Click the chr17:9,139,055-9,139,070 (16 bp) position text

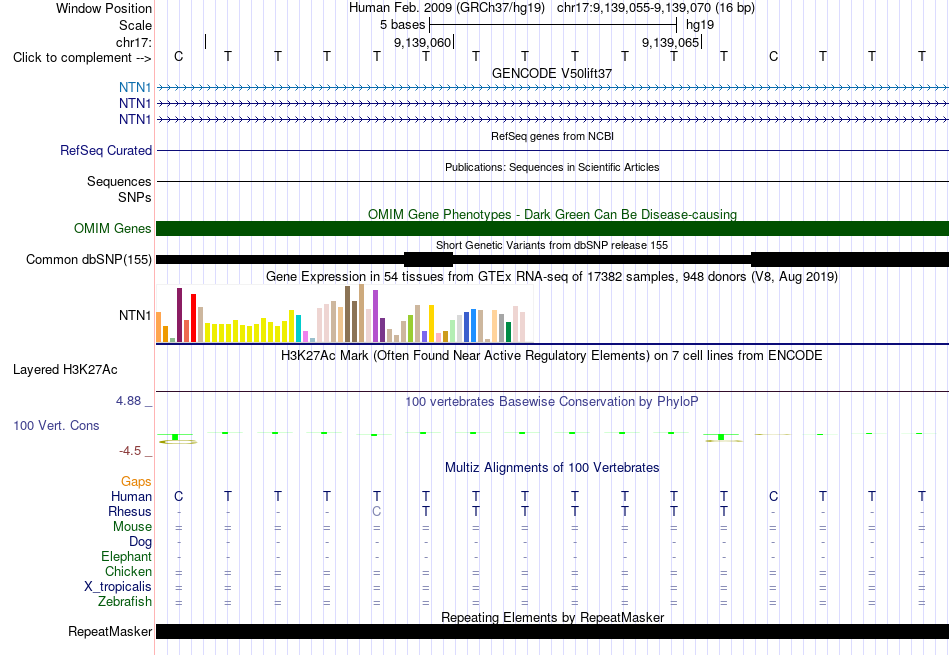click(656, 8)
